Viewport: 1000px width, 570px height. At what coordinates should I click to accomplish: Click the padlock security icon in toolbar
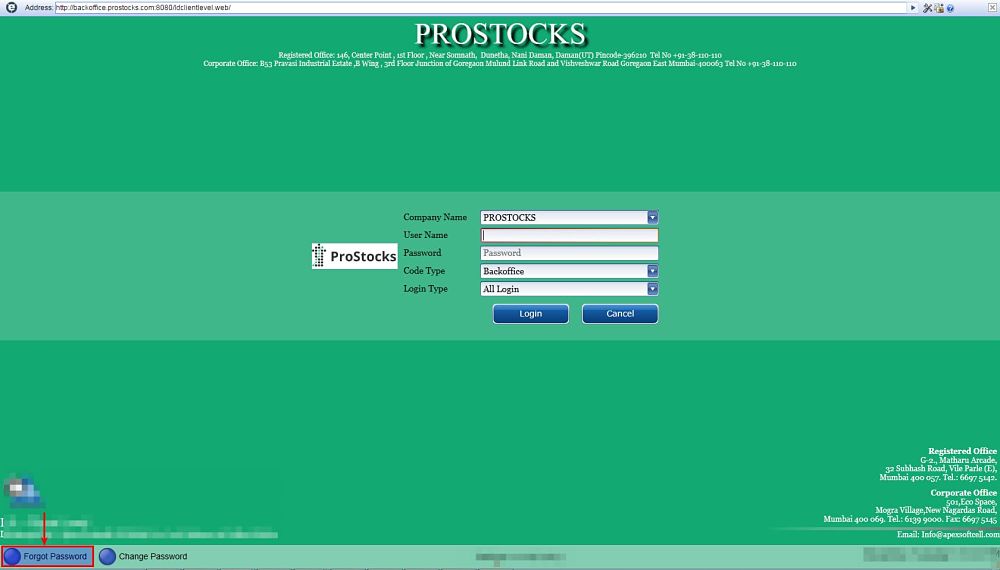939,8
